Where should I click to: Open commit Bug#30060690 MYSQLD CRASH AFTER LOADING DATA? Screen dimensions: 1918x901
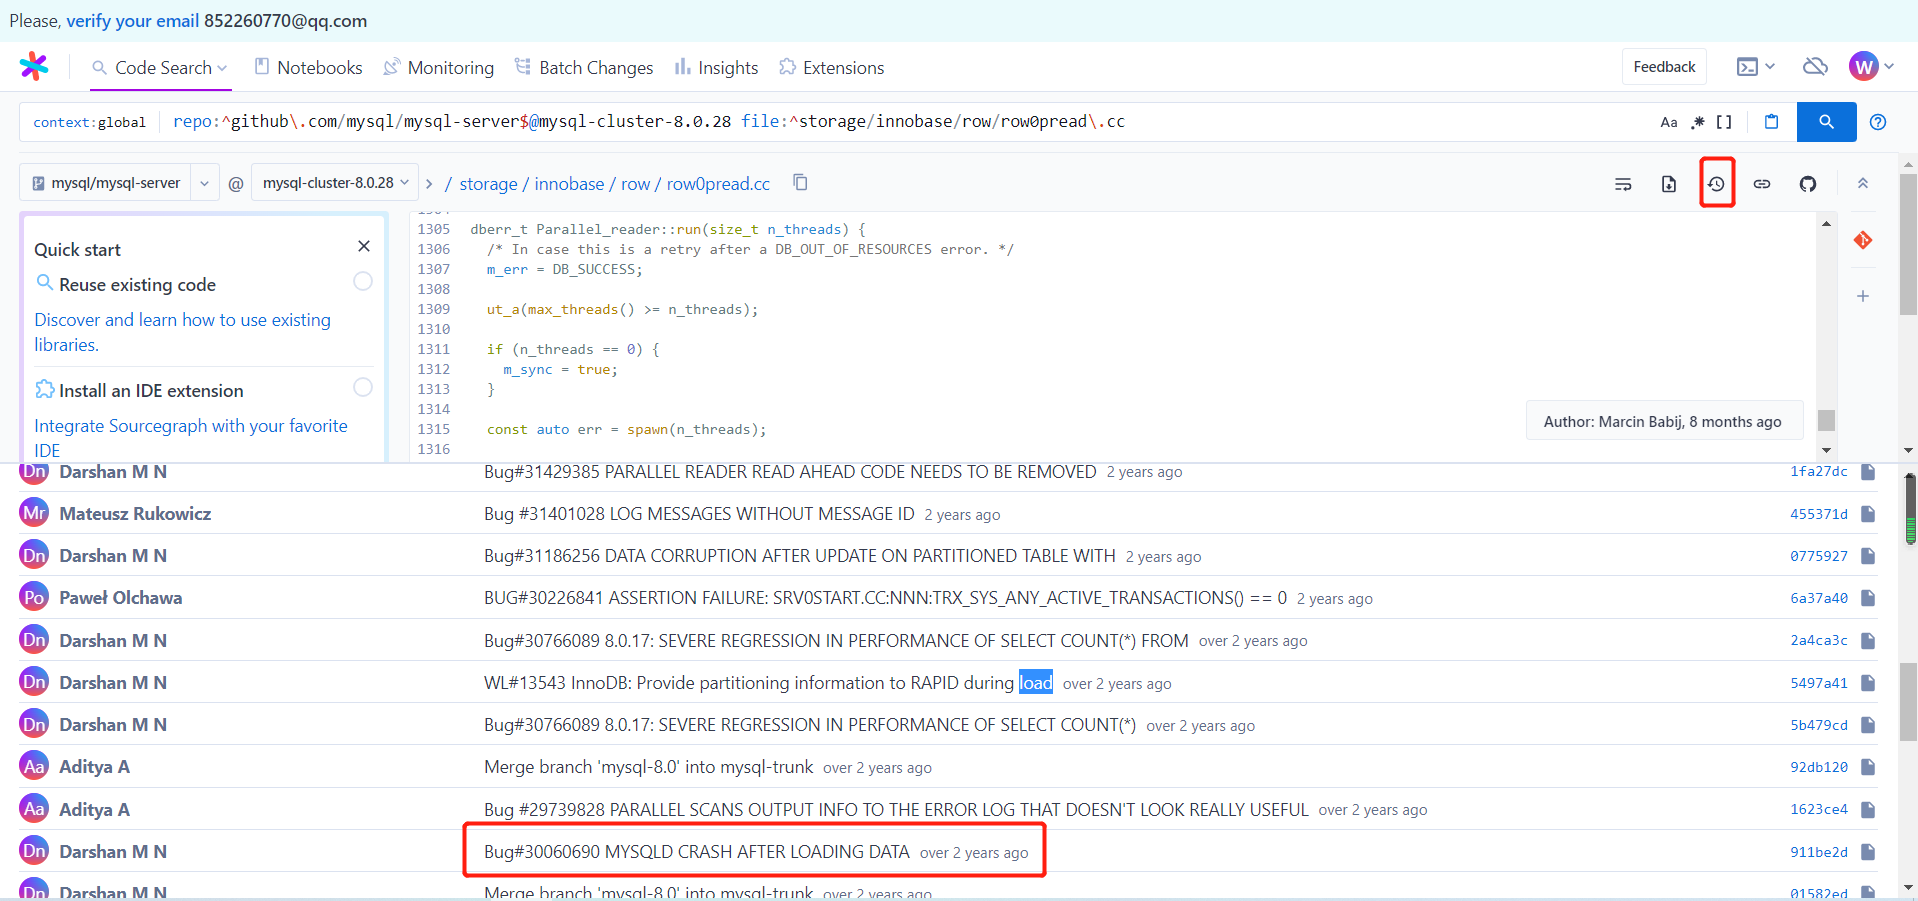(697, 852)
